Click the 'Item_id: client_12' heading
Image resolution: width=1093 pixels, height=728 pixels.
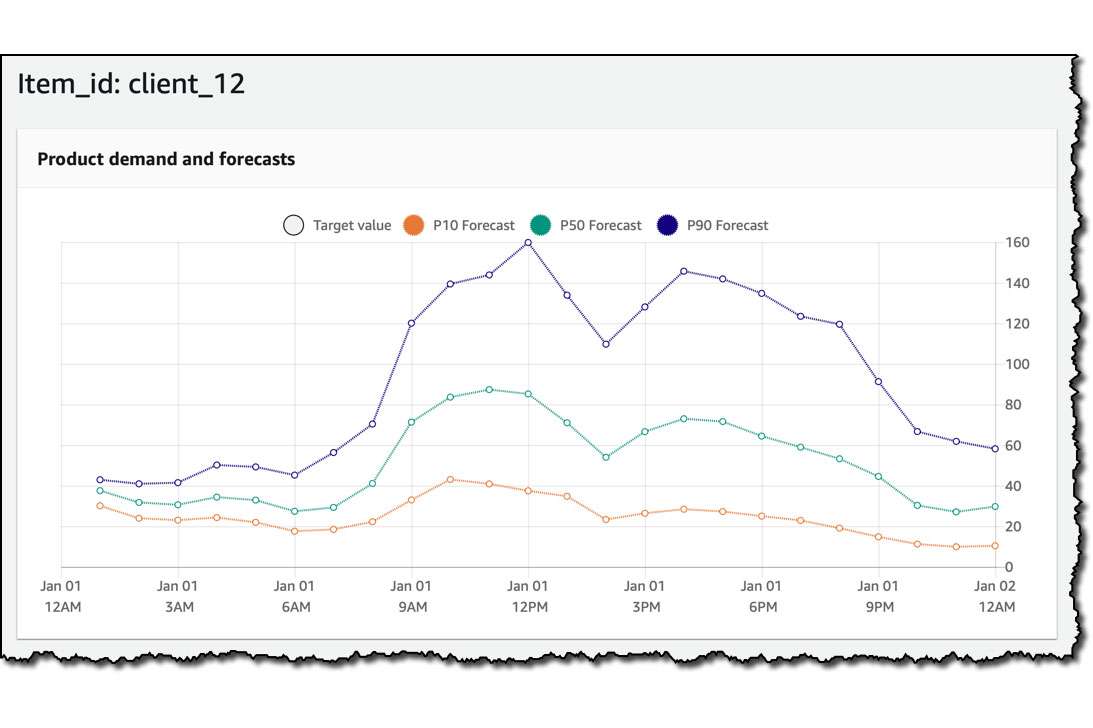tap(131, 84)
